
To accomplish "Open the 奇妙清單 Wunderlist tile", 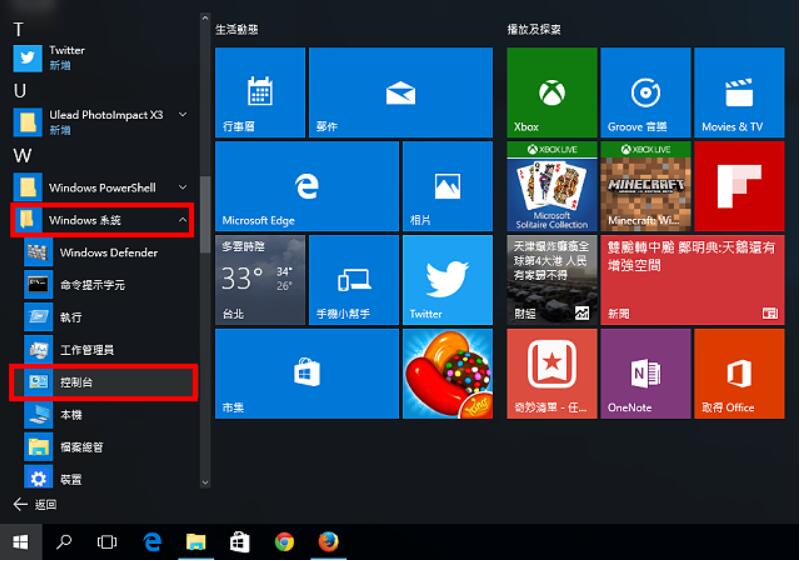I will [x=552, y=374].
